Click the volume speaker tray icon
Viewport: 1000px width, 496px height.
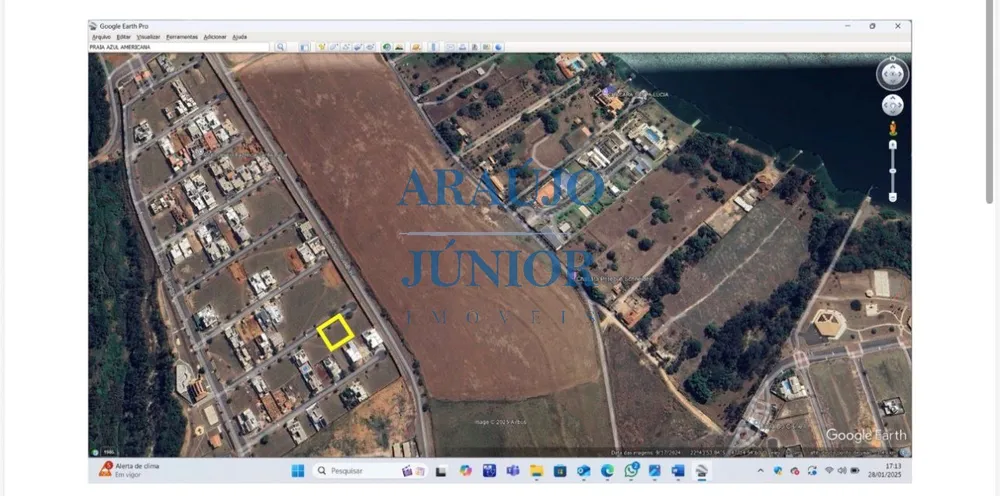tap(842, 470)
